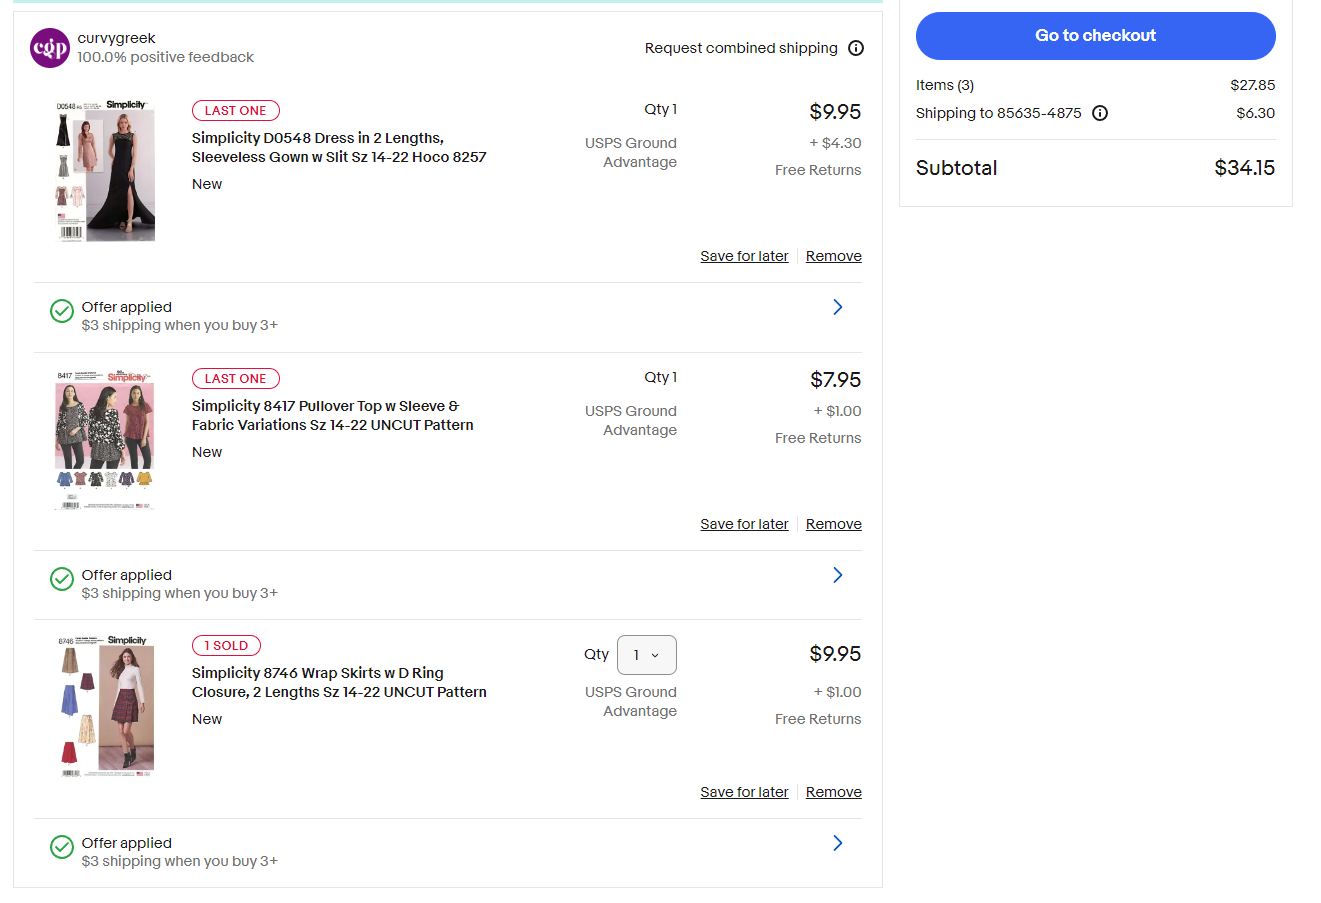1321x903 pixels.
Task: Go to checkout
Action: [1096, 36]
